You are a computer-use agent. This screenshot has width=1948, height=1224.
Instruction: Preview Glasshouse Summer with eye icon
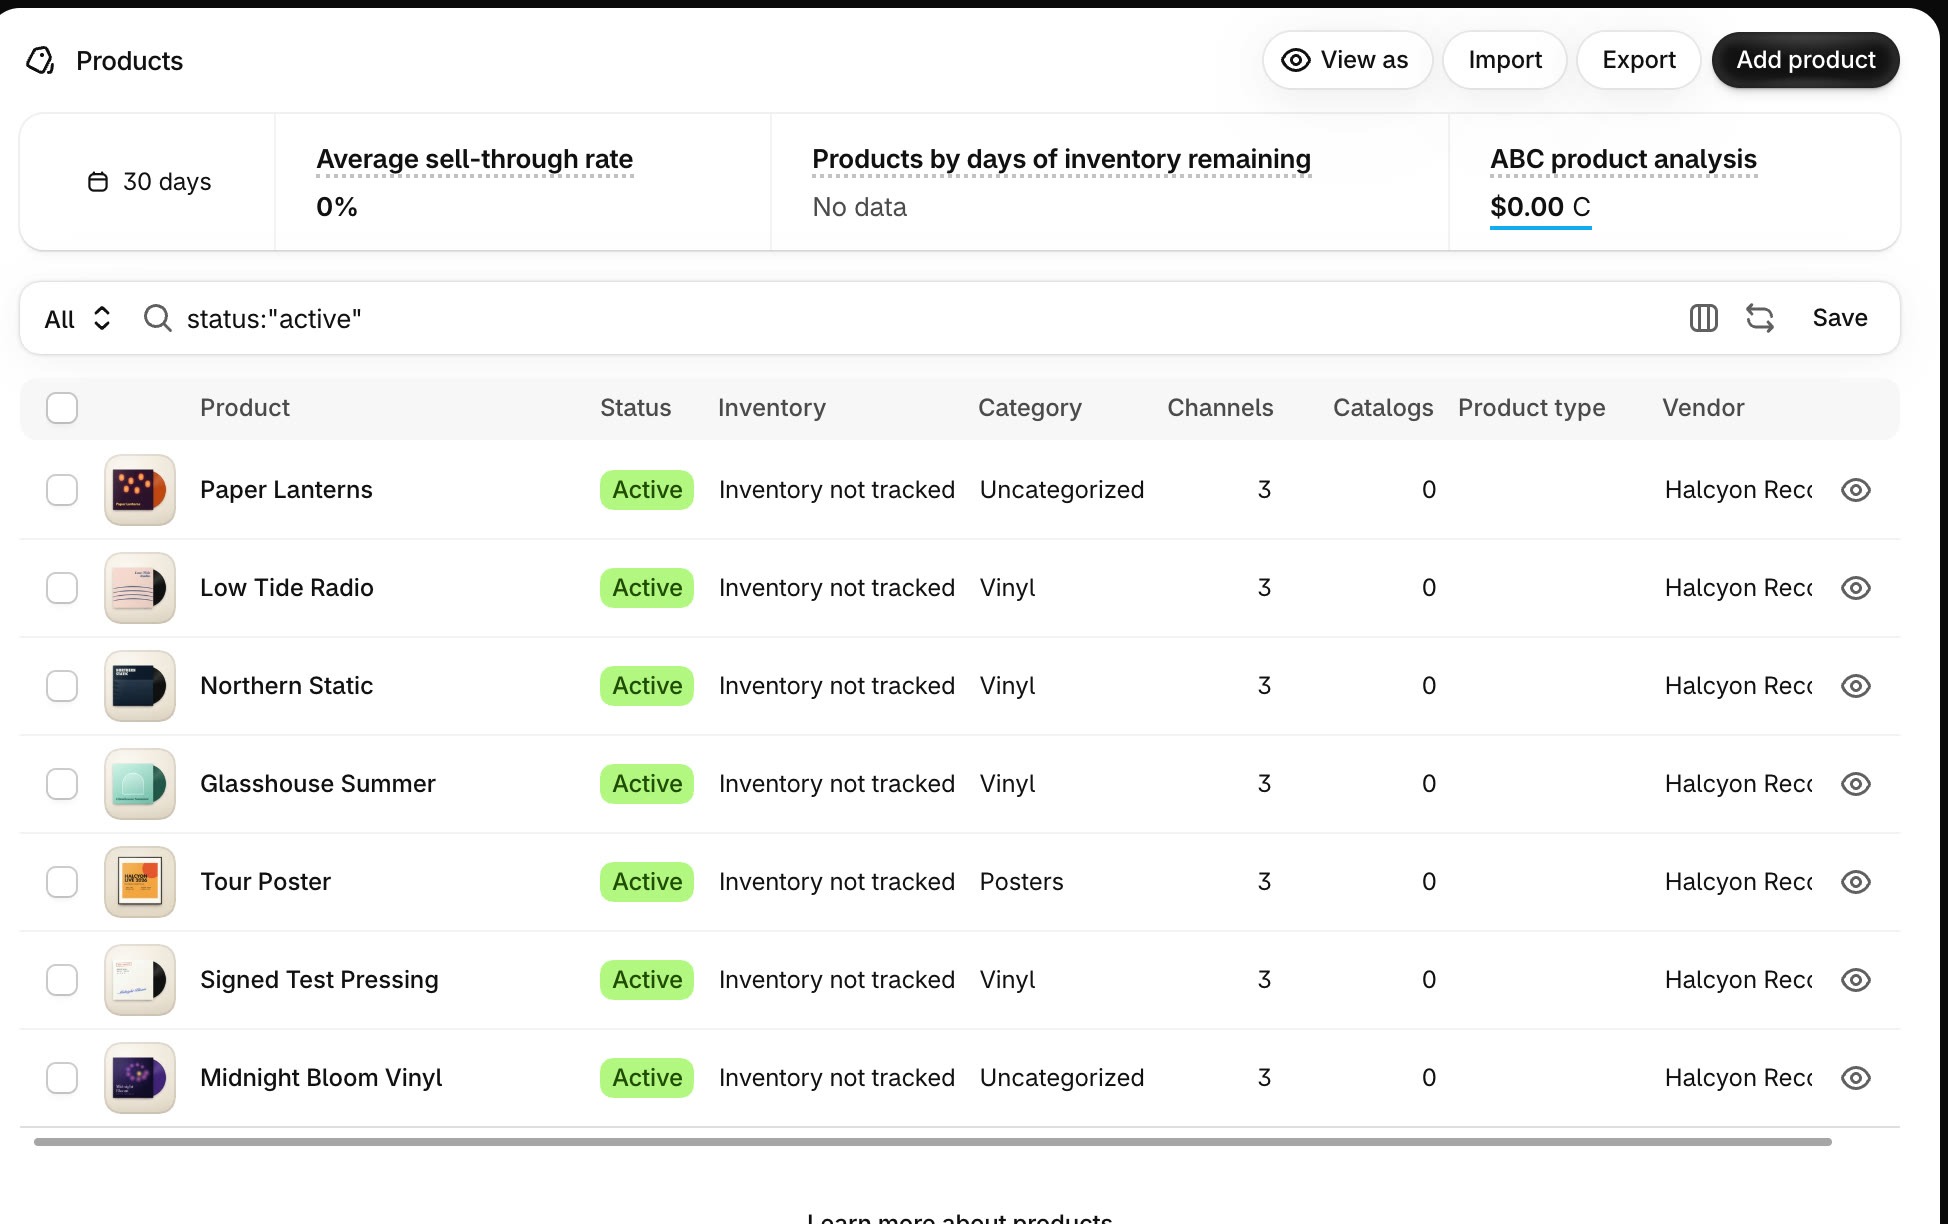click(1856, 784)
